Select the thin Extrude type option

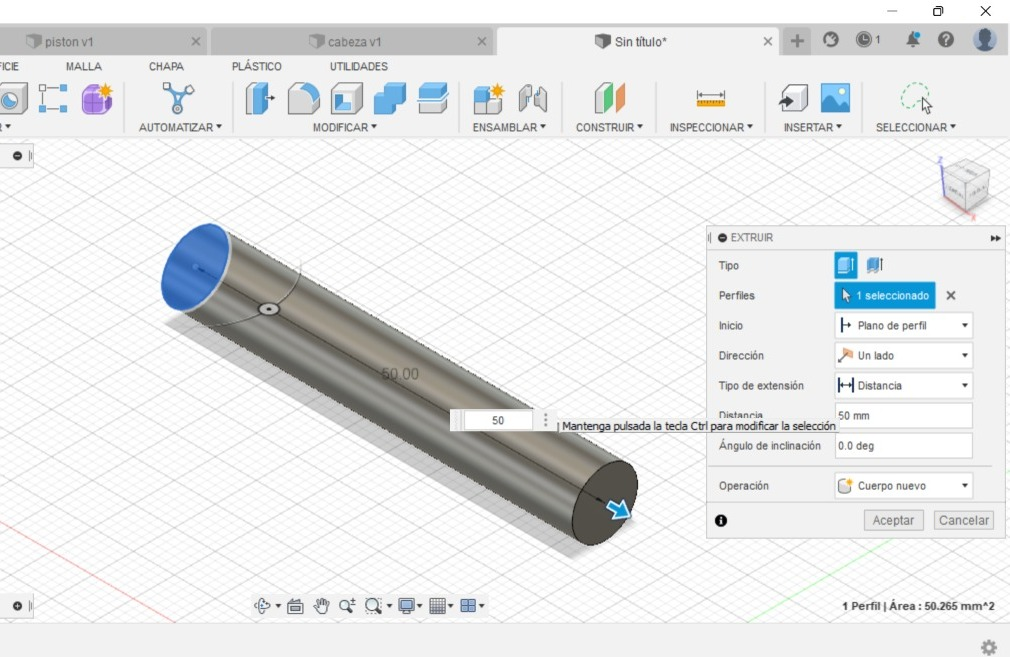tap(875, 265)
